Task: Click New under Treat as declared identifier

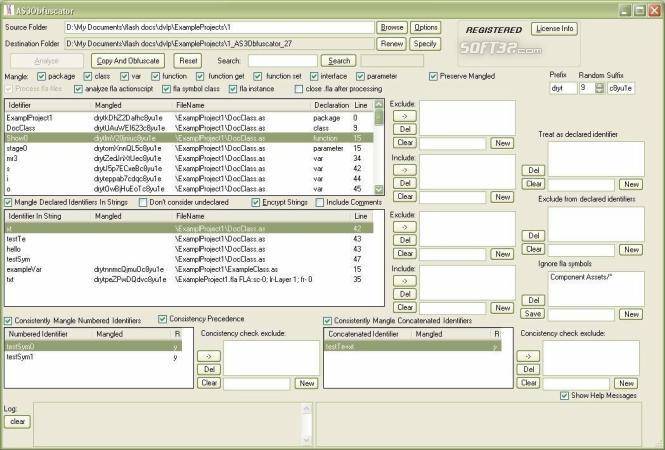Action: (x=631, y=184)
